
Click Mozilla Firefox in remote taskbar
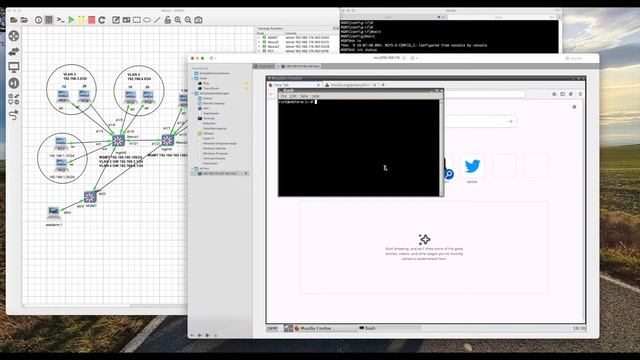(x=325, y=328)
